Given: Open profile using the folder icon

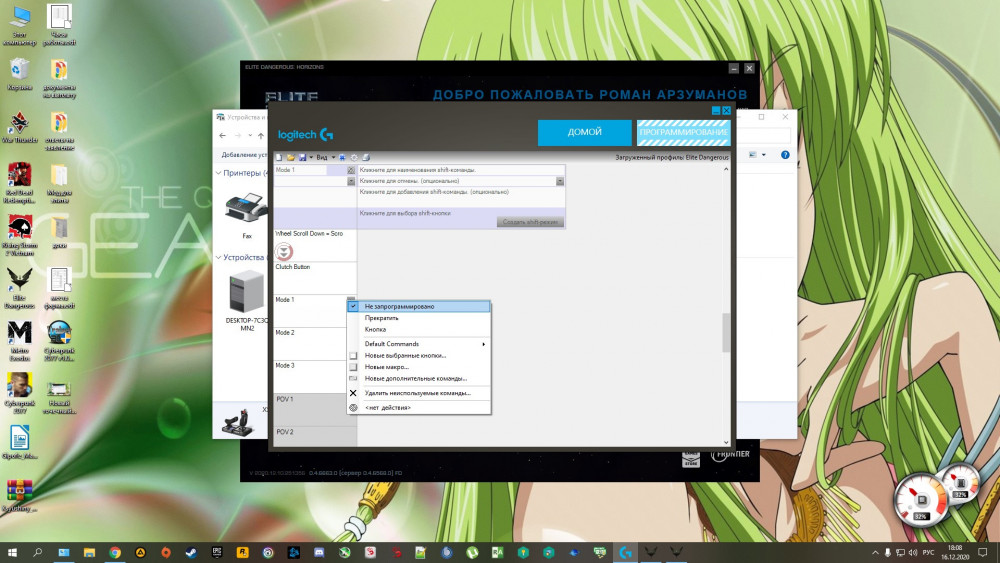Looking at the screenshot, I should pos(290,157).
